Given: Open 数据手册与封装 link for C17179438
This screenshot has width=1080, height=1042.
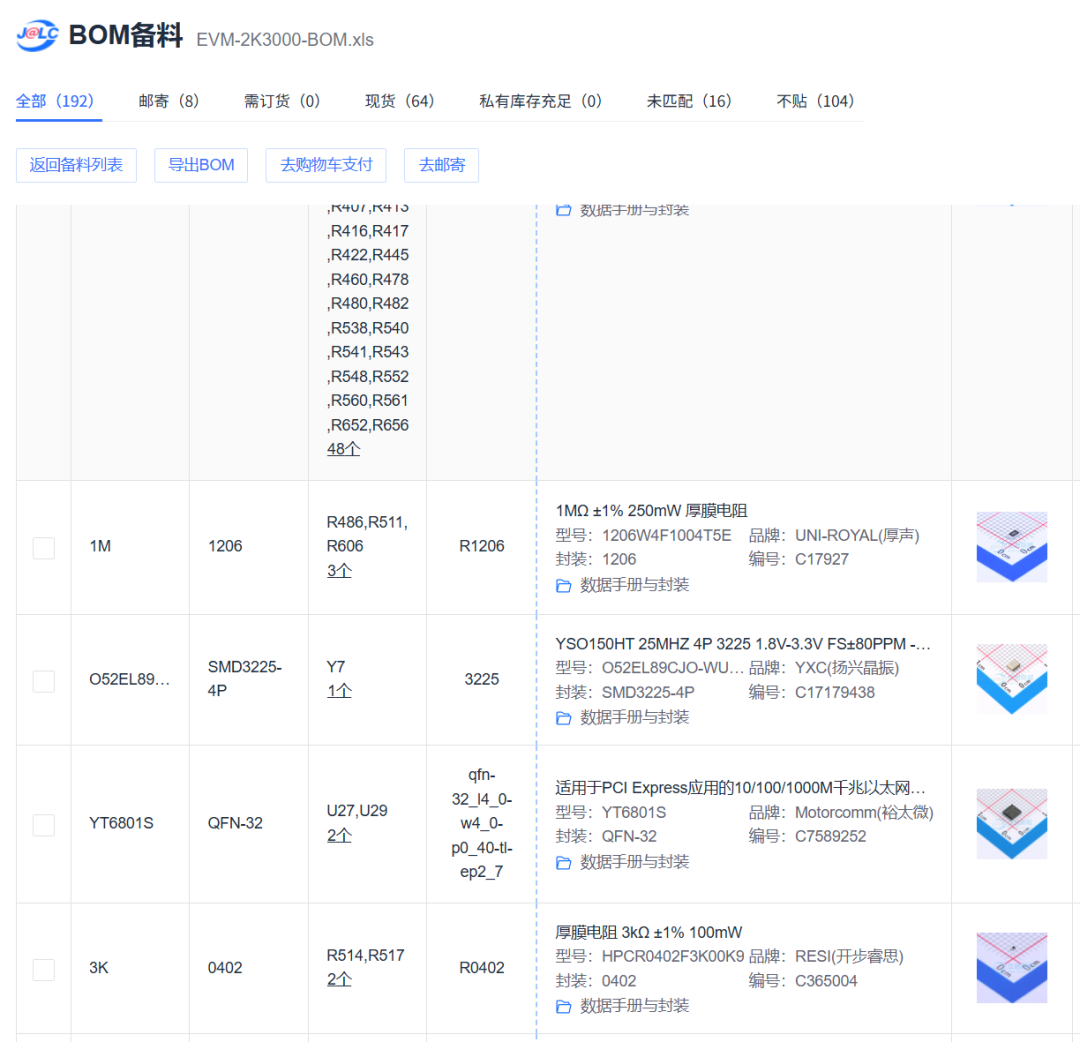Looking at the screenshot, I should 634,718.
